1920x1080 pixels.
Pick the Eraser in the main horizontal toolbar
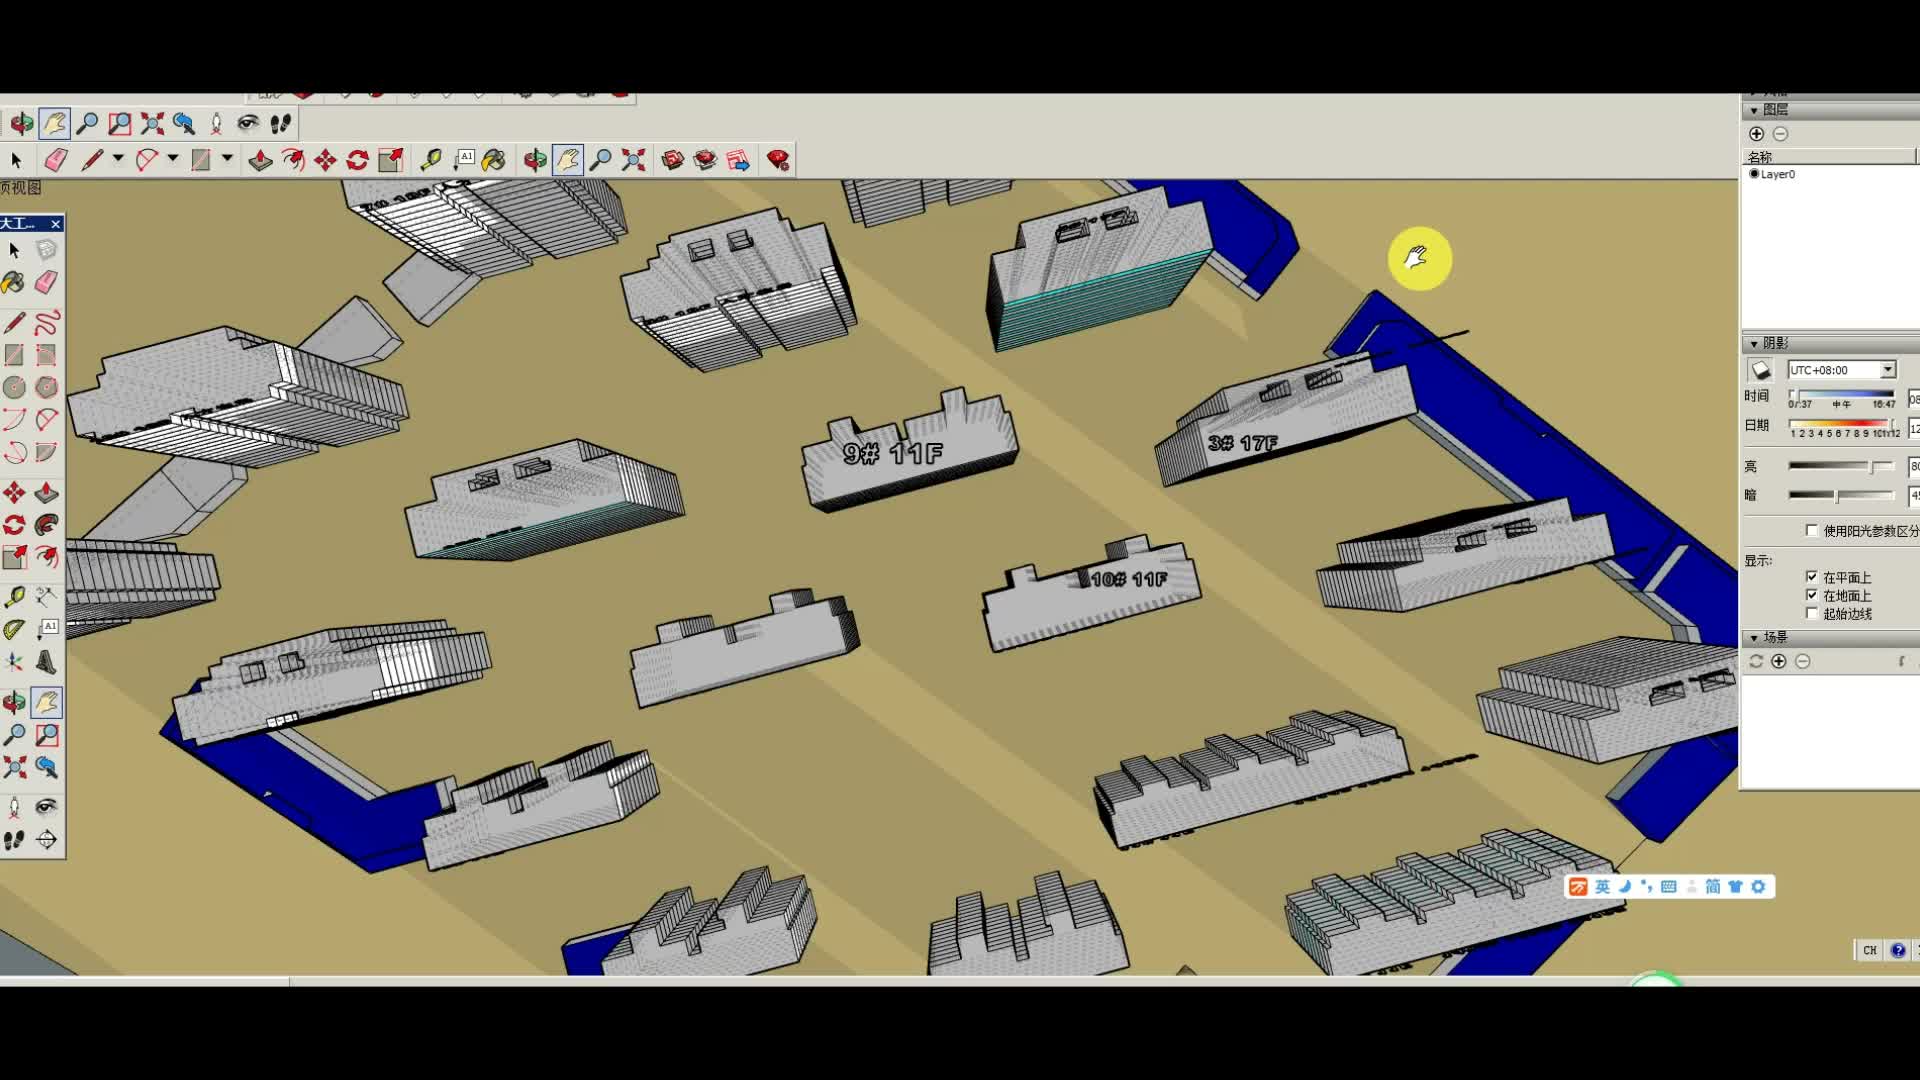tap(56, 160)
